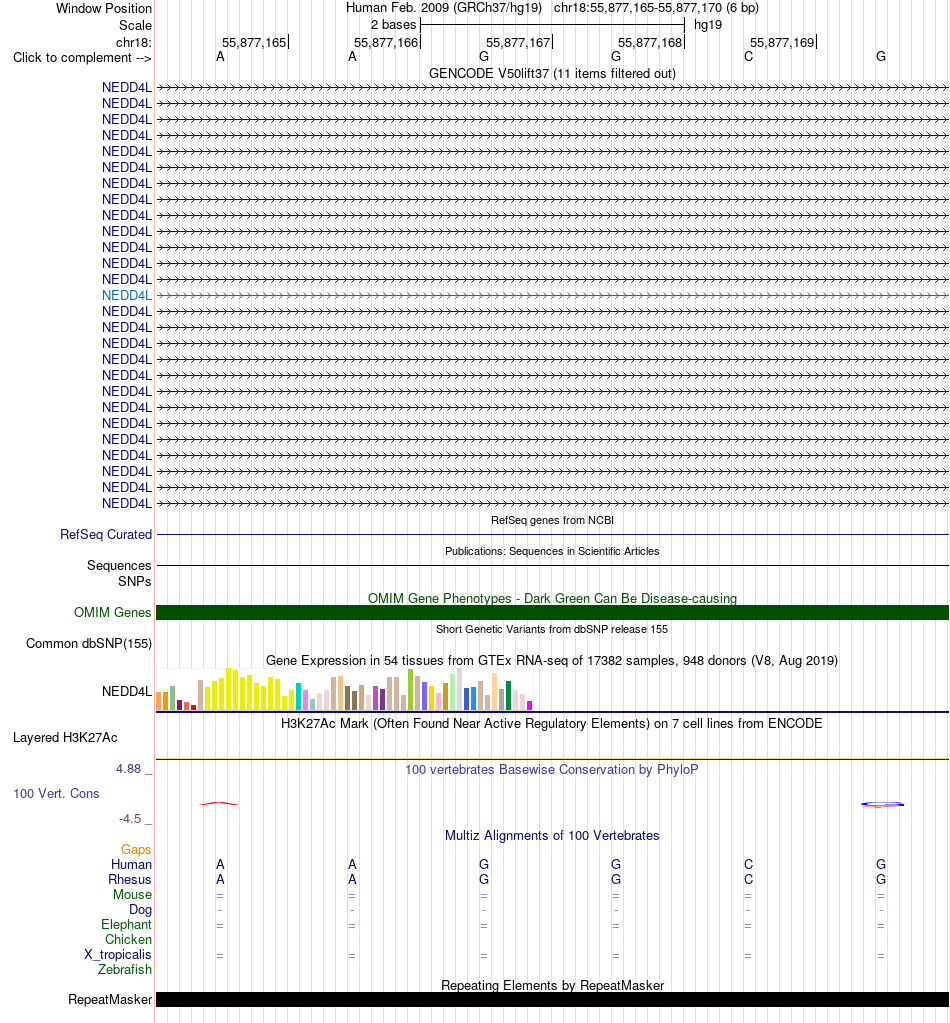Click the blue PhyloP mark at last base
This screenshot has width=950, height=1023.
882,804
